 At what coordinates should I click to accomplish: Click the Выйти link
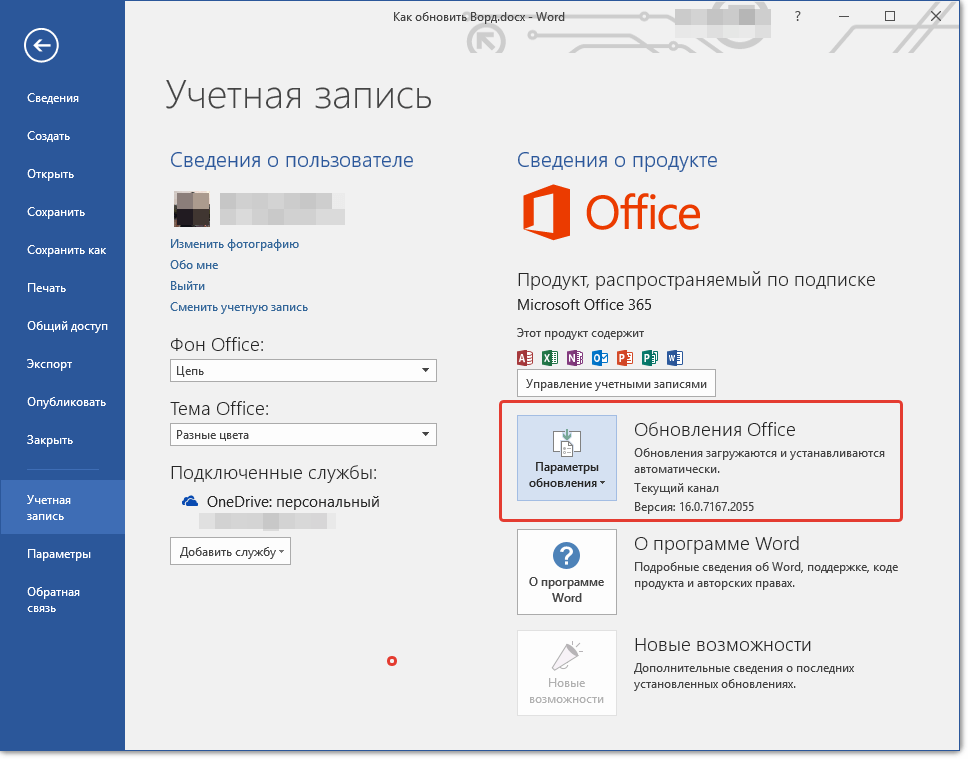[187, 286]
